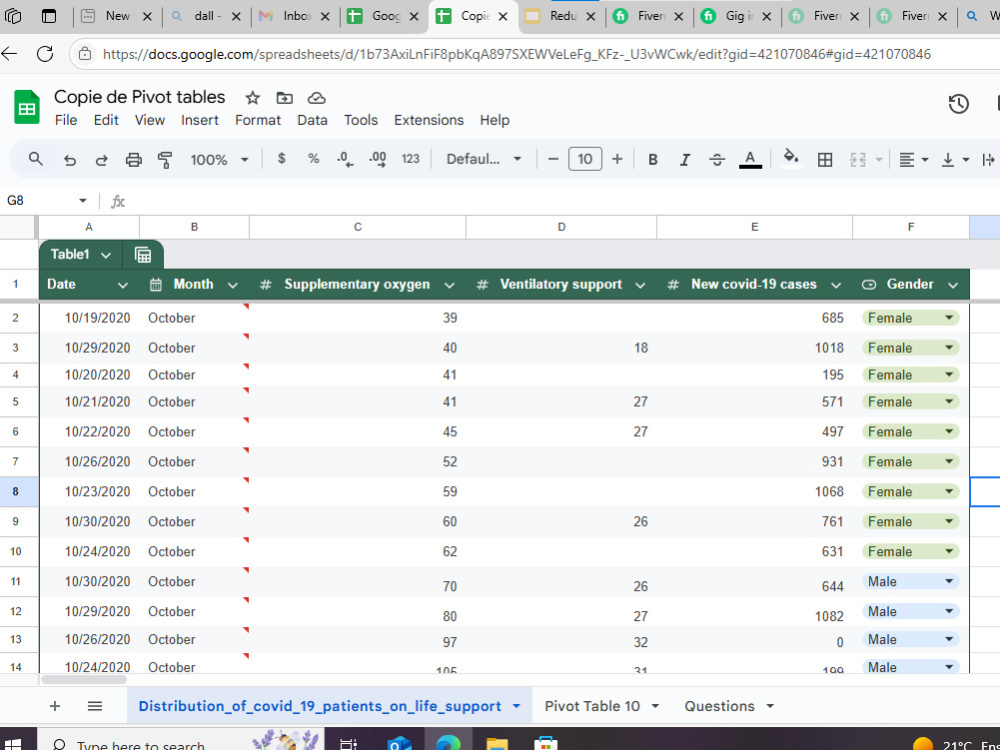Viewport: 1000px width, 750px height.
Task: Decrease decimal places
Action: pos(345,159)
